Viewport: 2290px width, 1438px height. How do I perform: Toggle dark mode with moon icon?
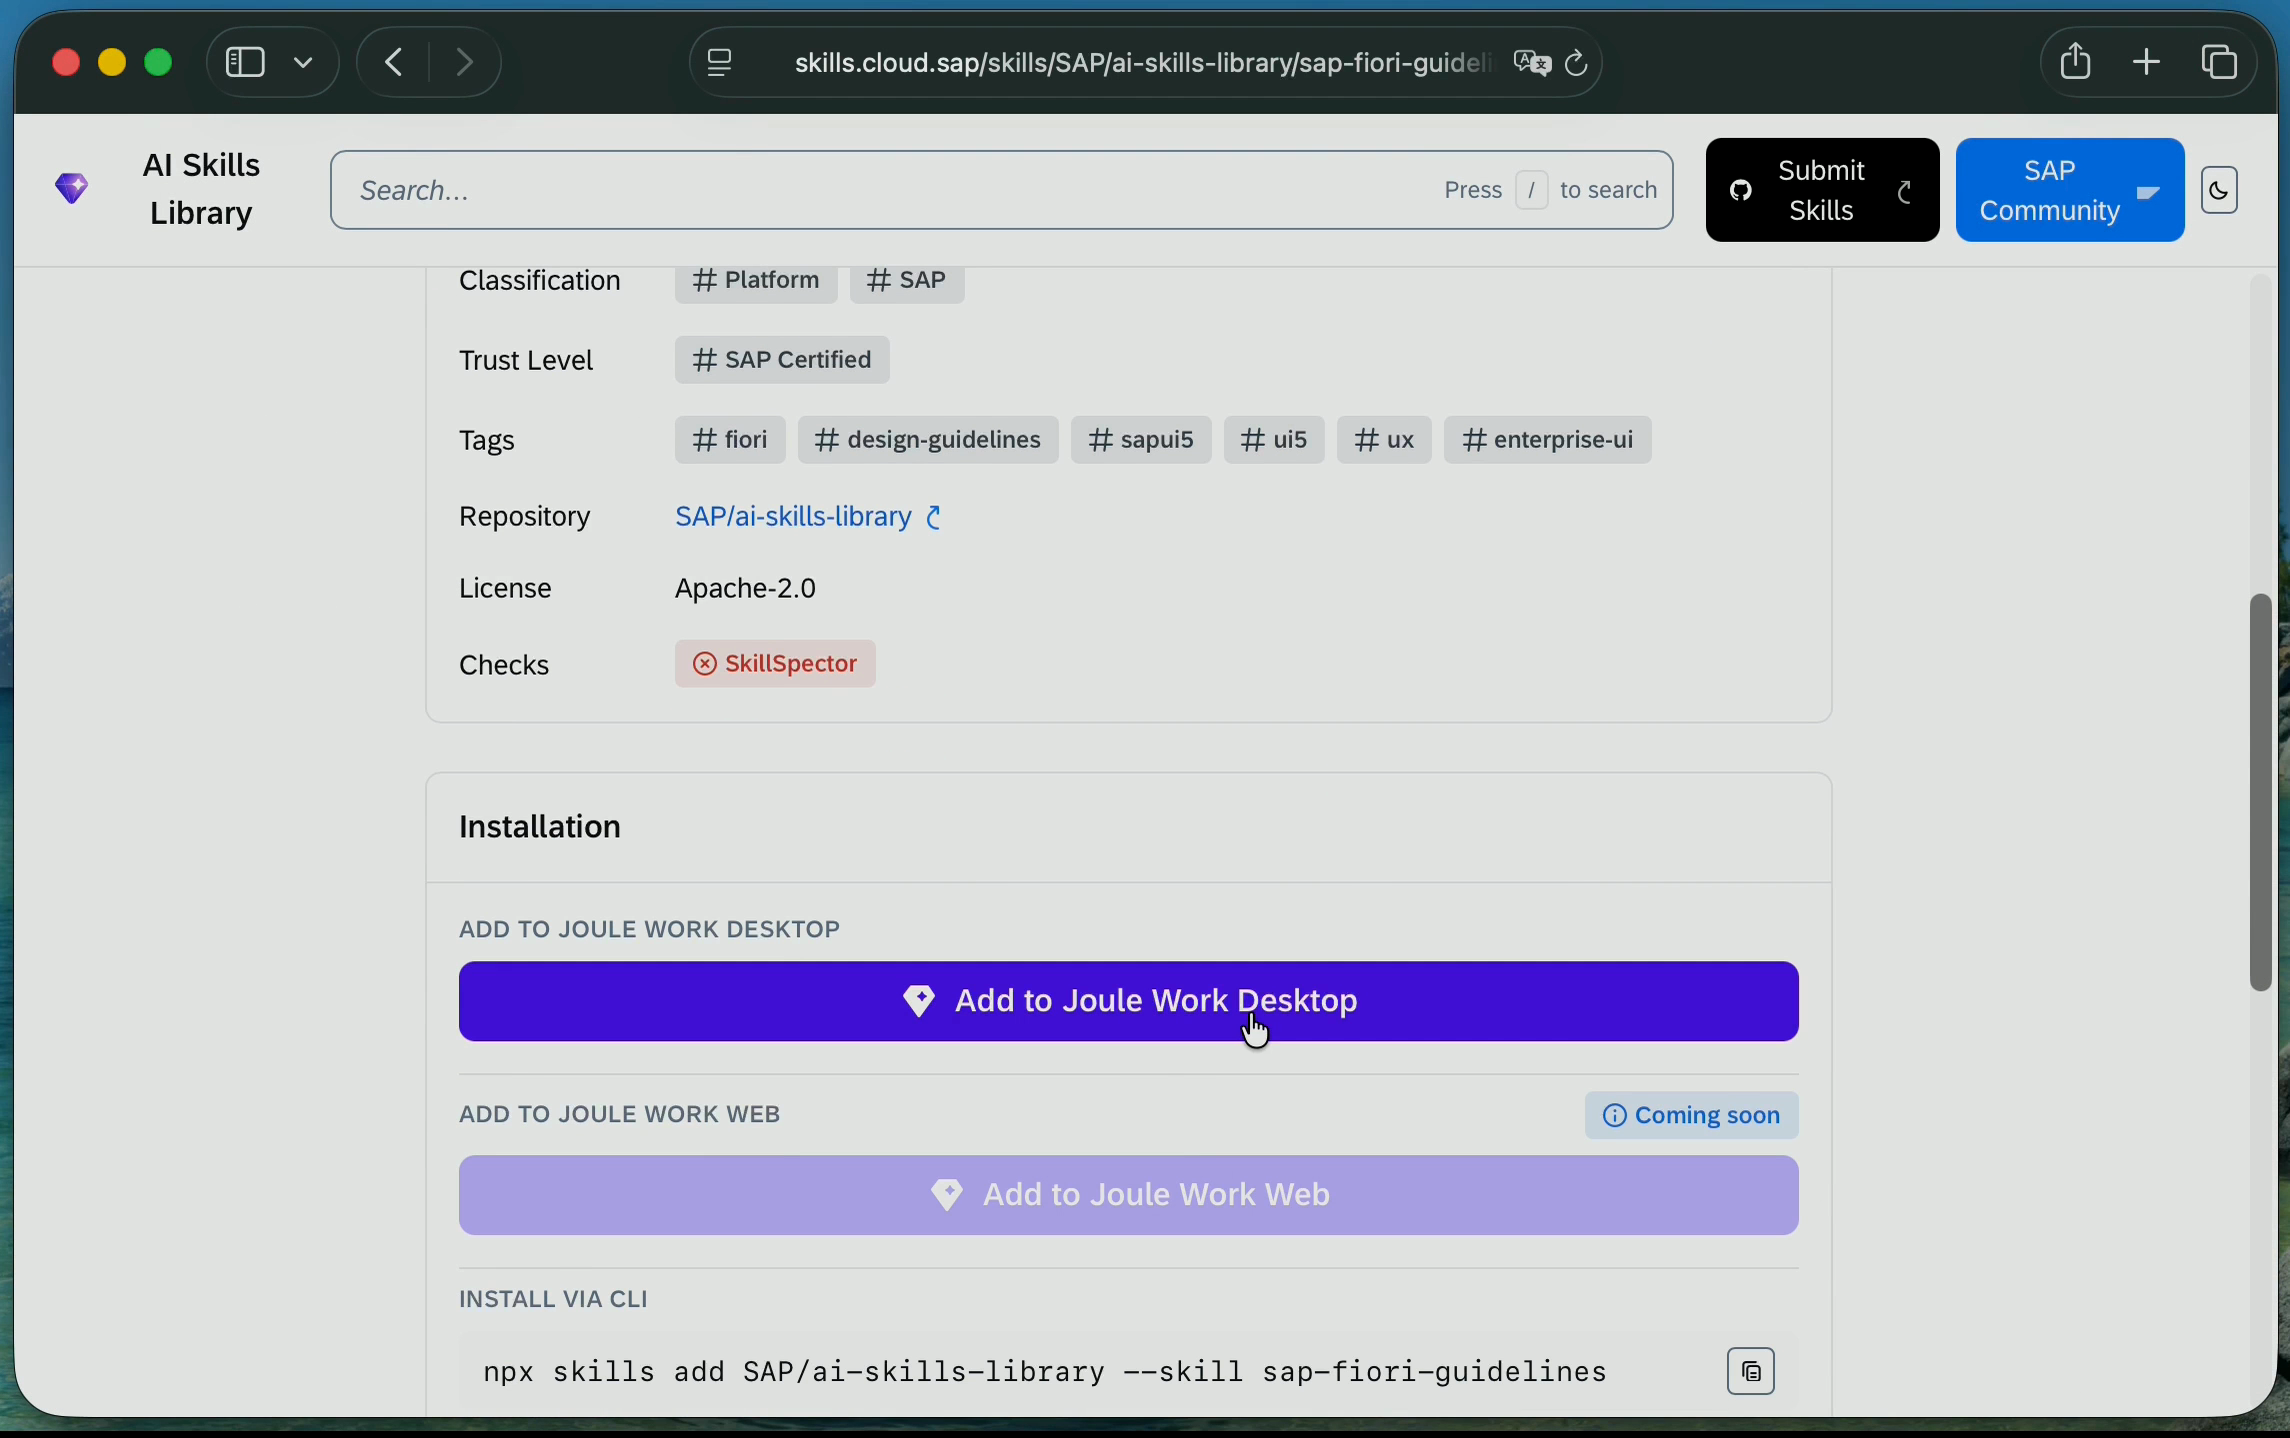[2219, 190]
